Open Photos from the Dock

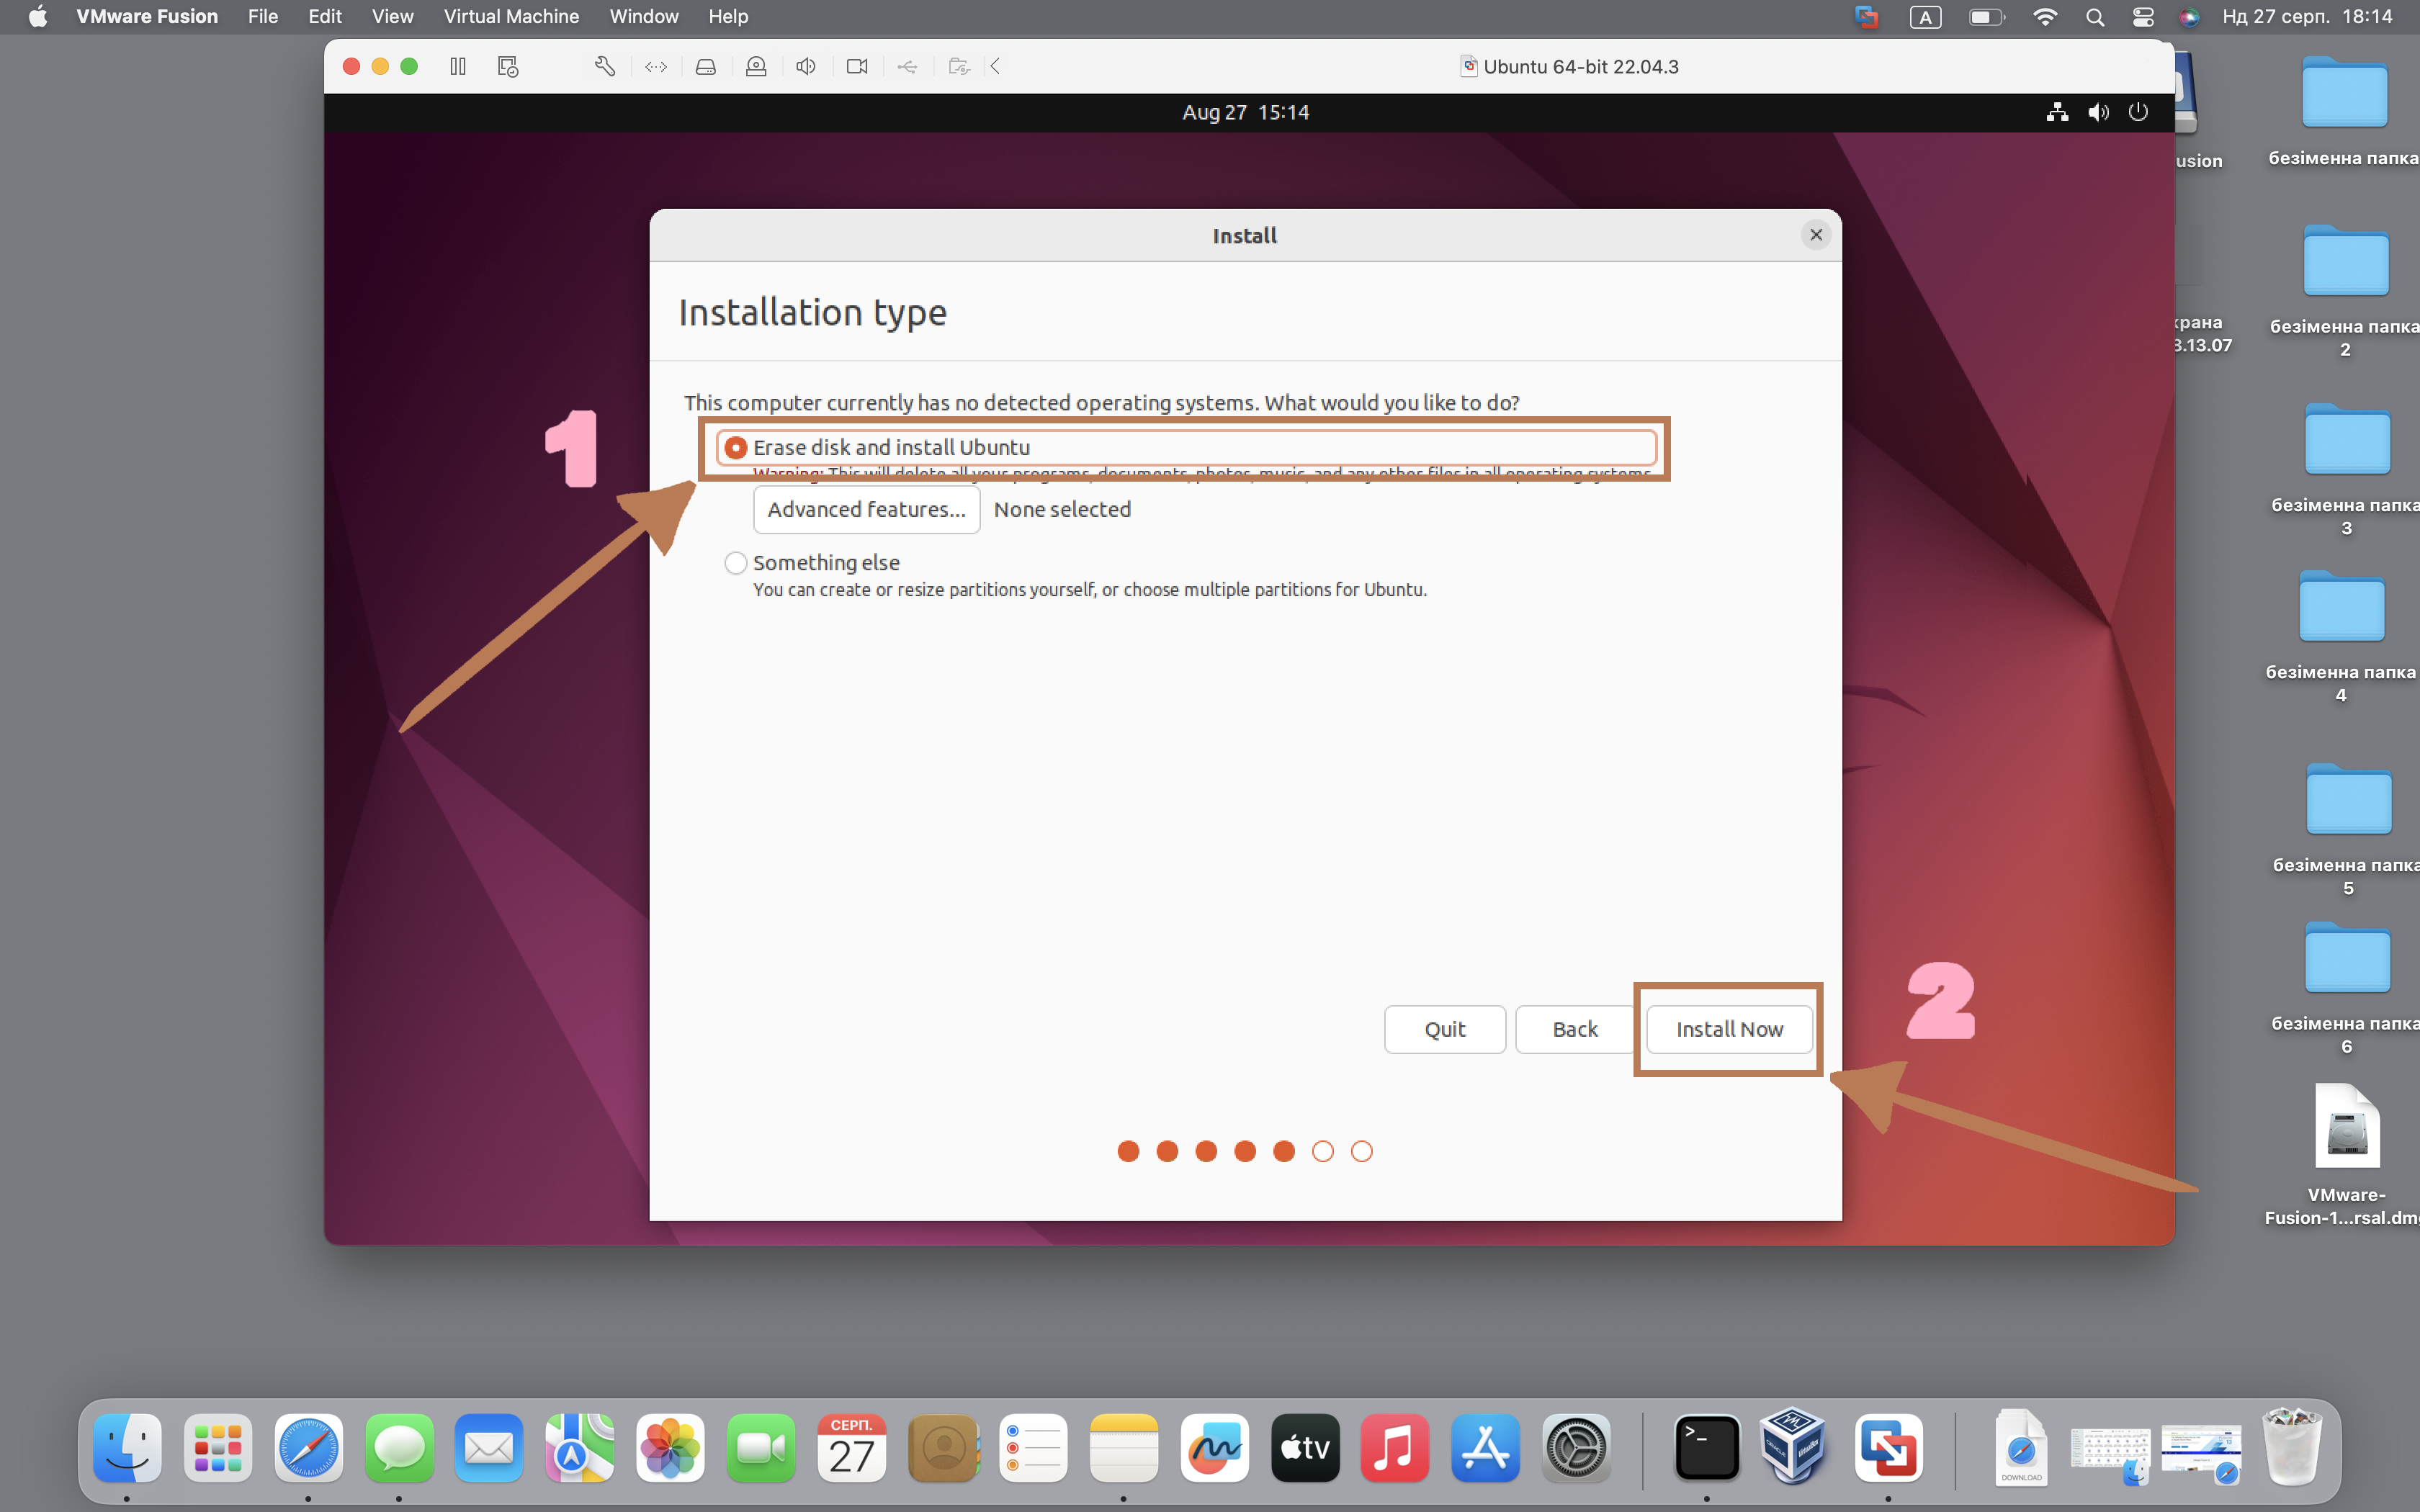(x=670, y=1447)
